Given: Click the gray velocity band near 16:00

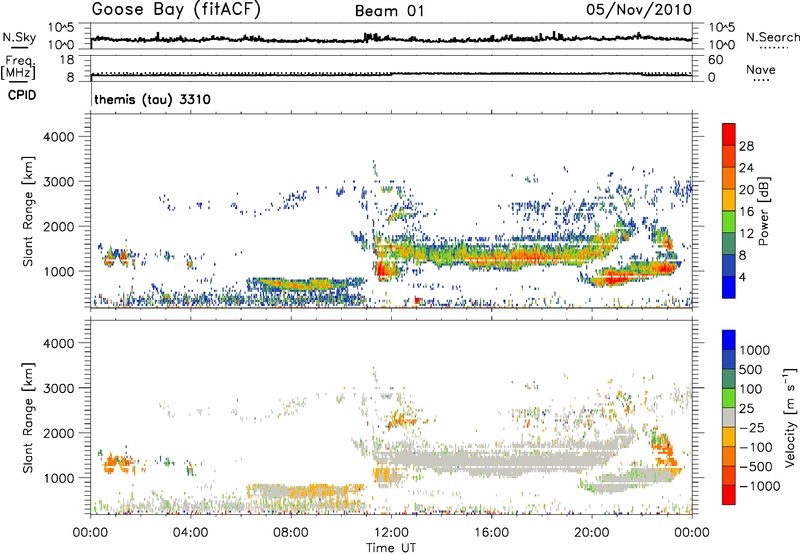Looking at the screenshot, I should click(x=491, y=461).
